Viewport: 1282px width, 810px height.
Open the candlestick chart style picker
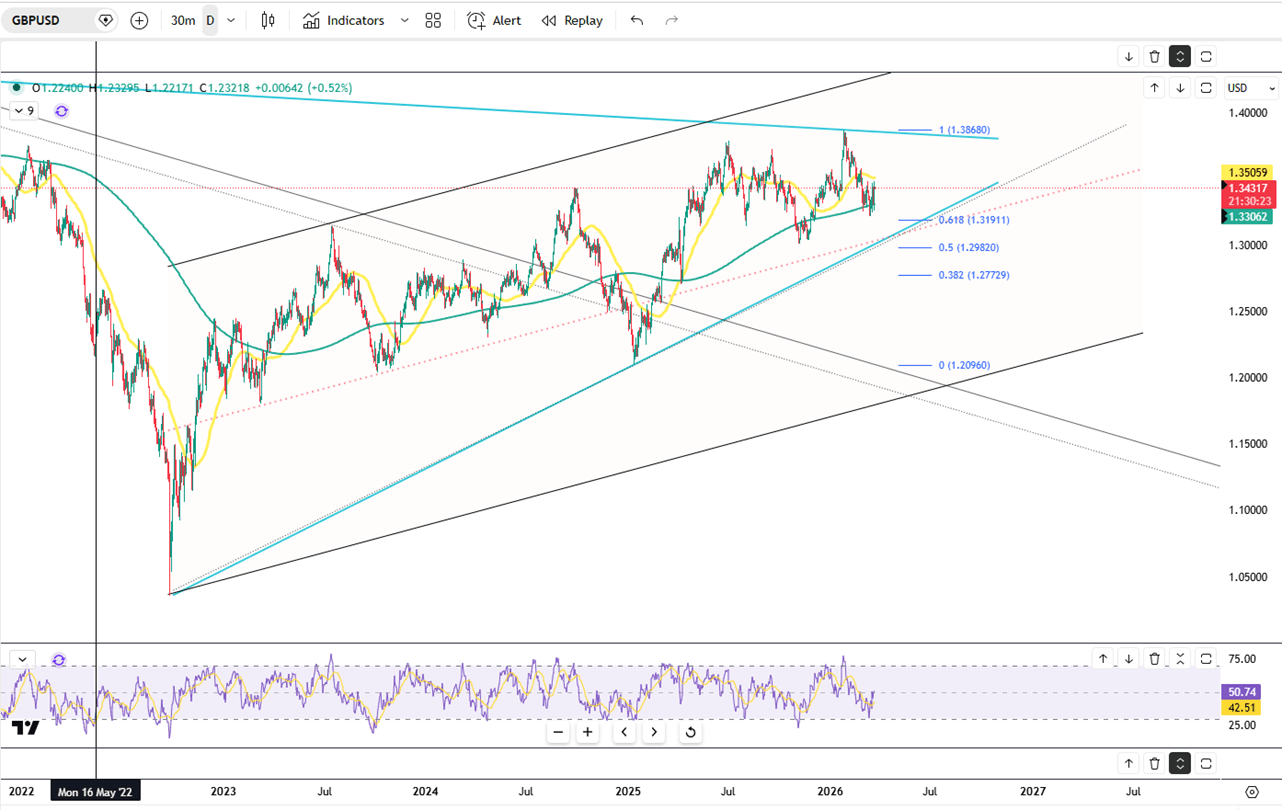[268, 20]
